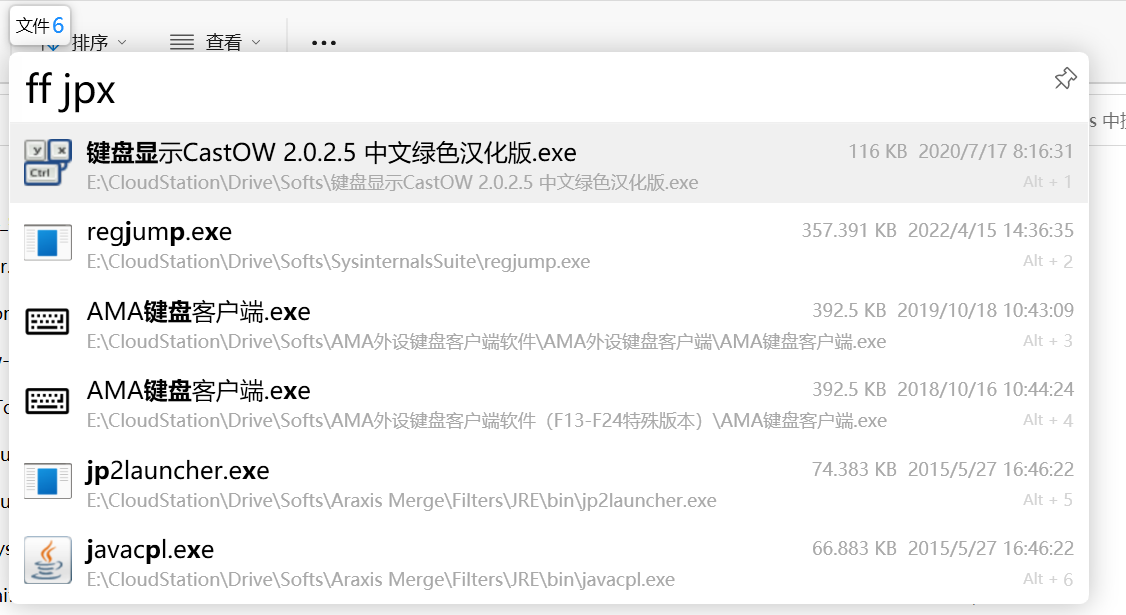Click the Alt + 3 shortcut hint
This screenshot has height=615, width=1126.
click(x=1047, y=341)
